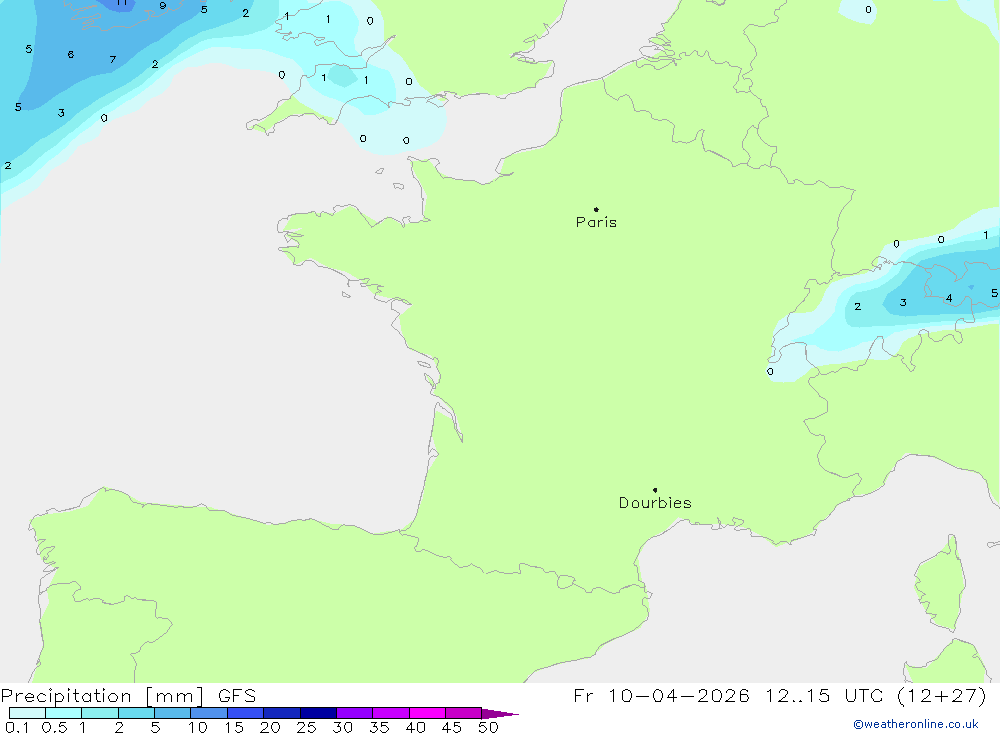Pick the 2–5 mm legend swatch
The height and width of the screenshot is (733, 1000).
coord(136,713)
